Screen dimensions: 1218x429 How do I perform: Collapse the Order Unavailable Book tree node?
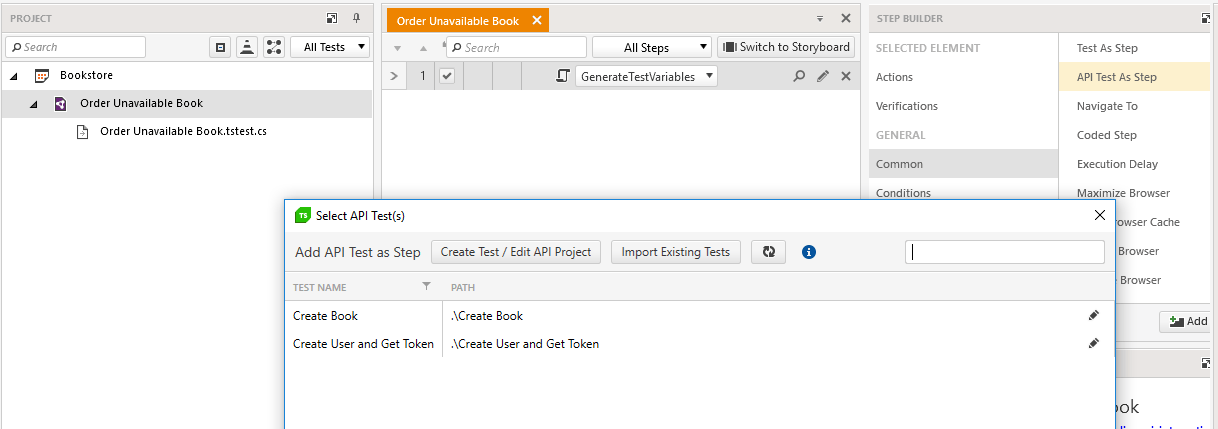pyautogui.click(x=33, y=104)
